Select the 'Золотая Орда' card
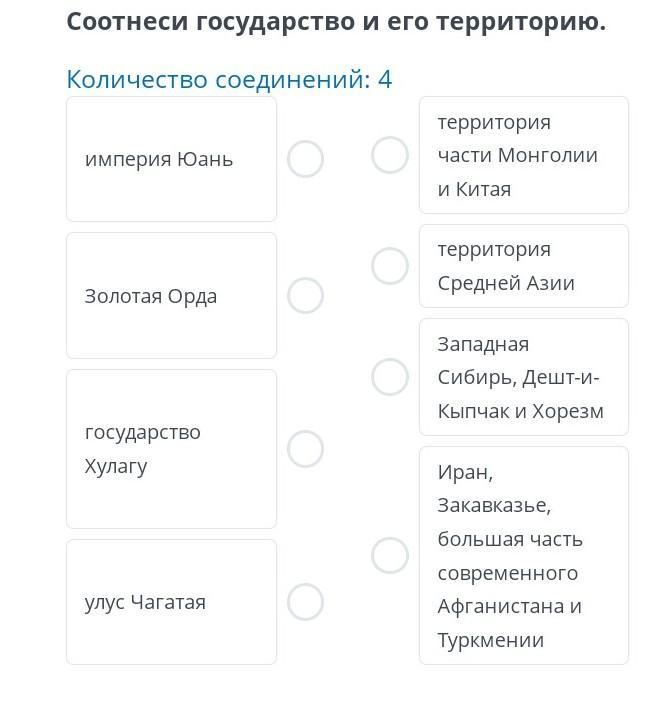The height and width of the screenshot is (714, 653). point(171,296)
